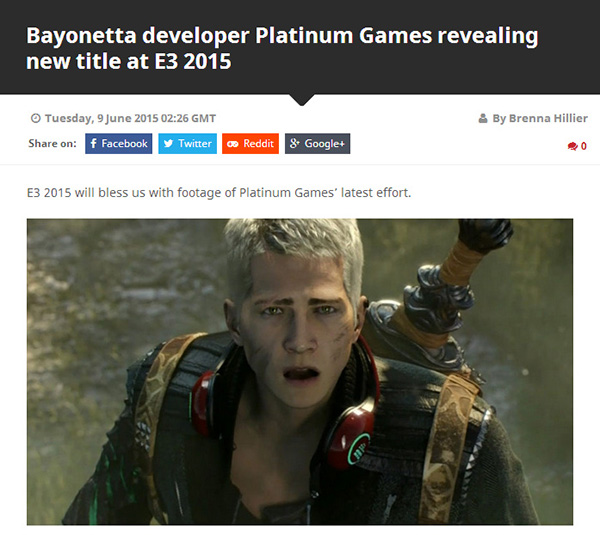Open the comments count bubble icon
The image size is (600, 535).
[572, 146]
